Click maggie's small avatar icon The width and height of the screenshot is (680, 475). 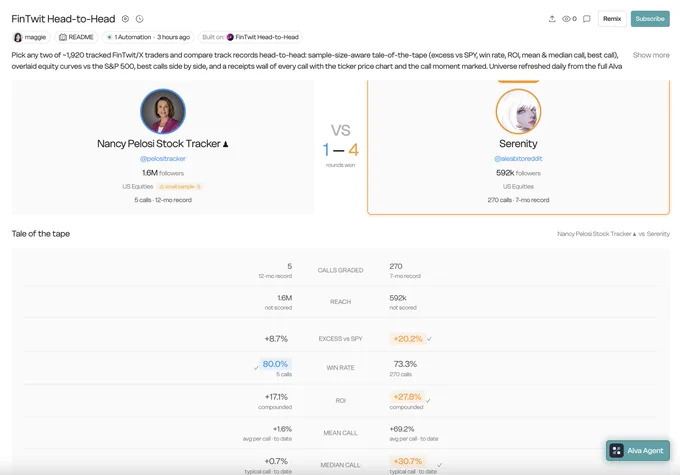tap(18, 37)
